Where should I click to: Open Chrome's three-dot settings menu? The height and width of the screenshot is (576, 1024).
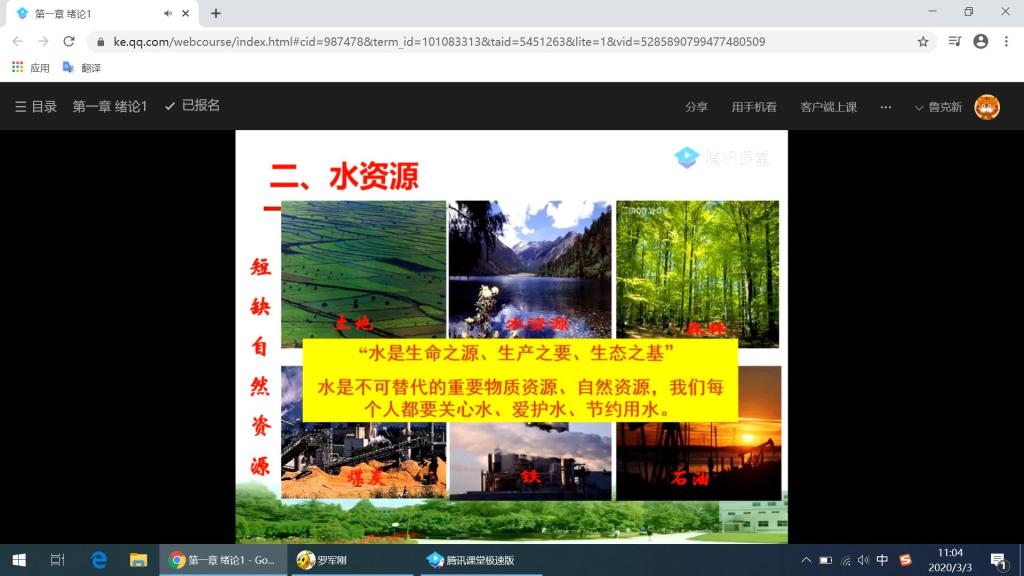click(1006, 42)
